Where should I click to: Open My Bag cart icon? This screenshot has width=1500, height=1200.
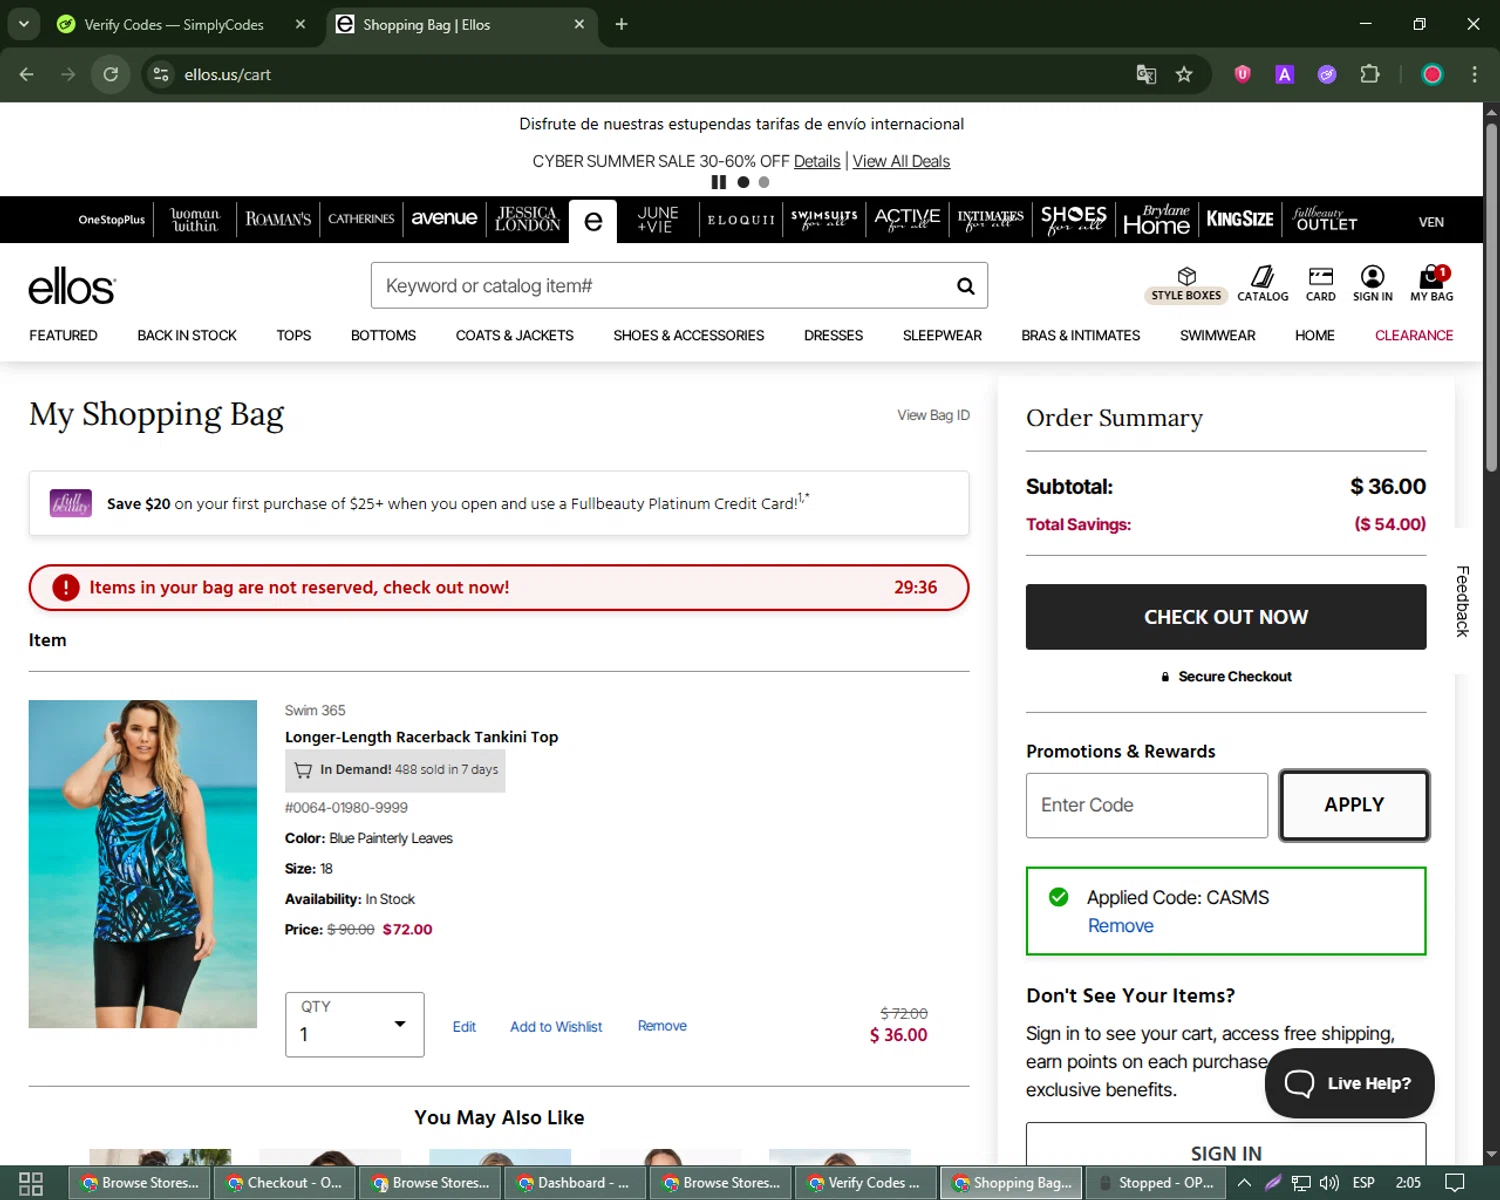tap(1431, 284)
